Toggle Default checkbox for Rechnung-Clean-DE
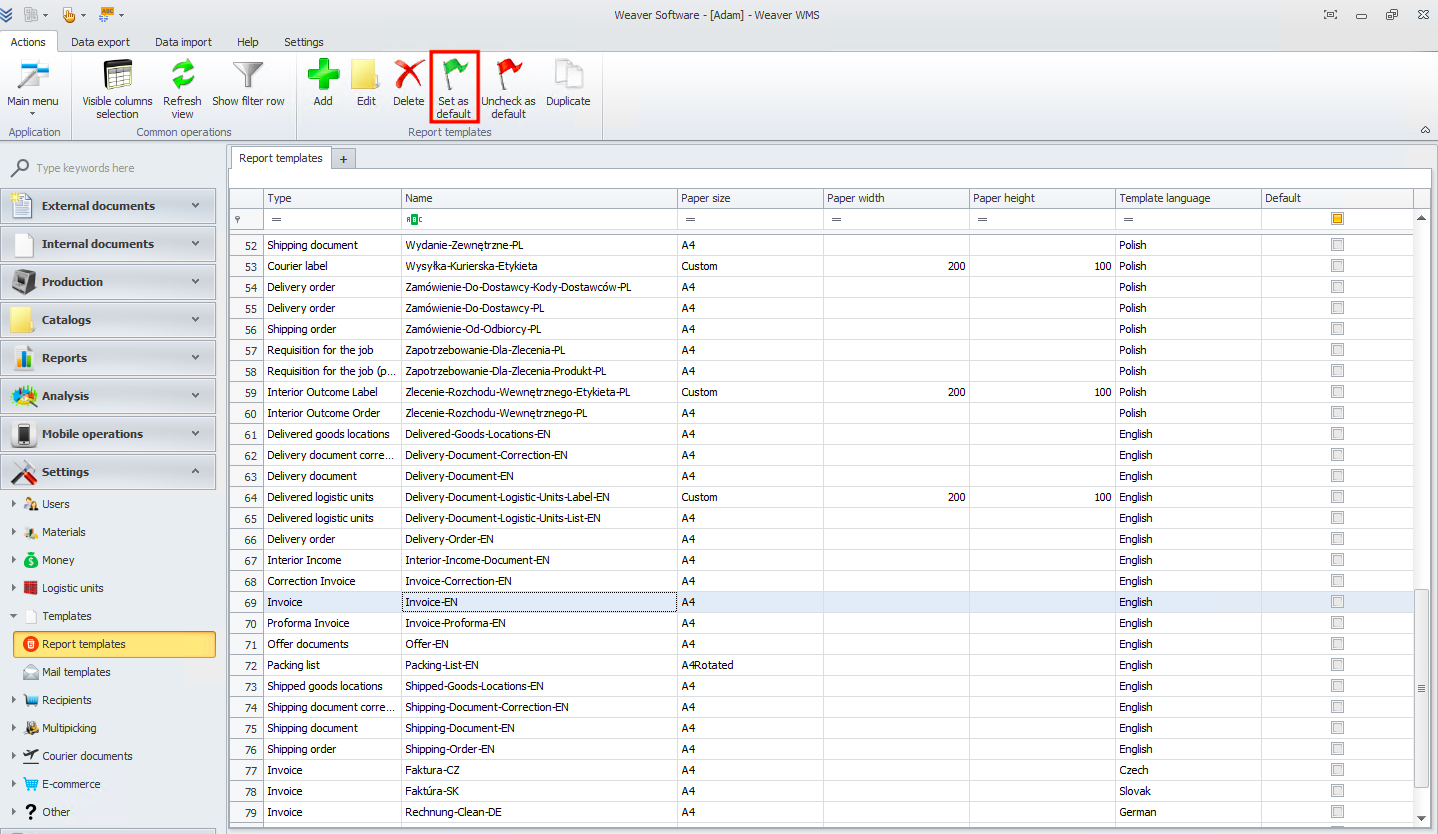Viewport: 1438px width, 834px height. click(x=1337, y=812)
